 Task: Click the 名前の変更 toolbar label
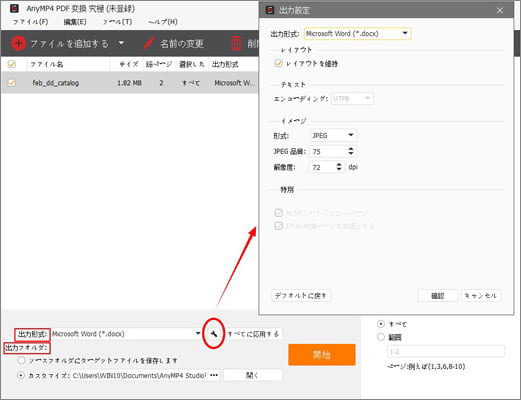182,44
